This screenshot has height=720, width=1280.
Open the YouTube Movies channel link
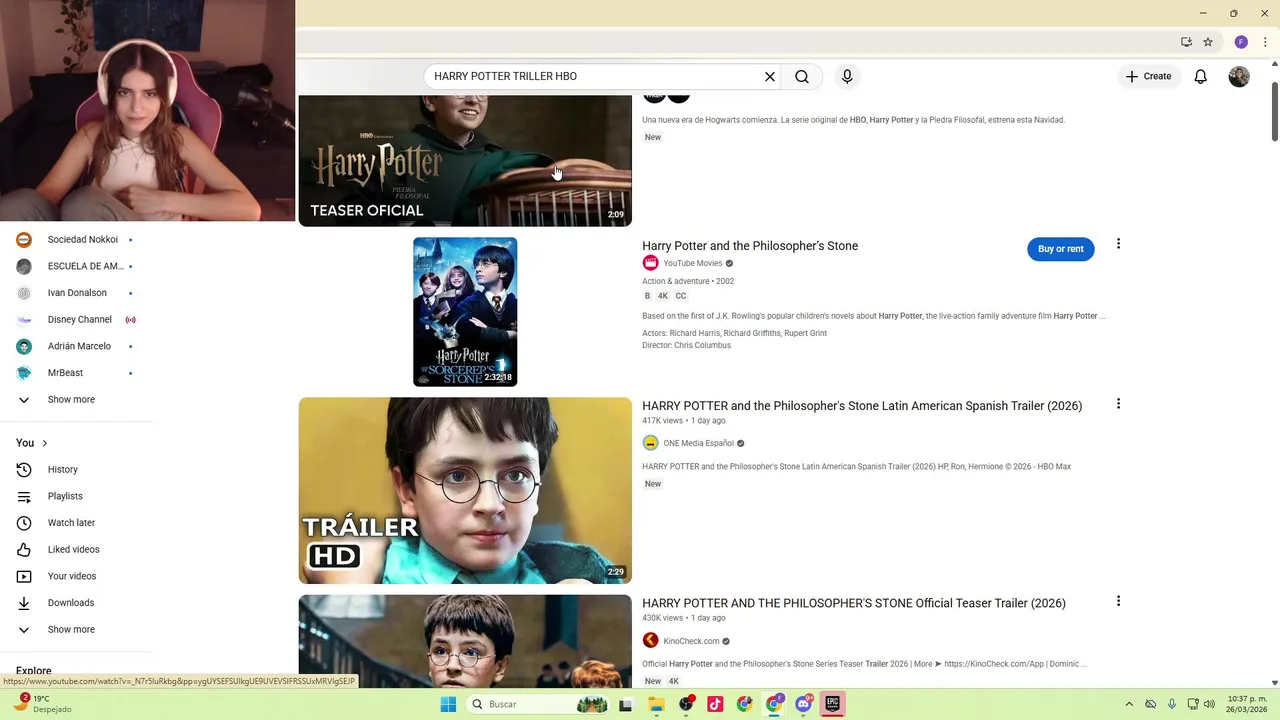click(x=693, y=263)
